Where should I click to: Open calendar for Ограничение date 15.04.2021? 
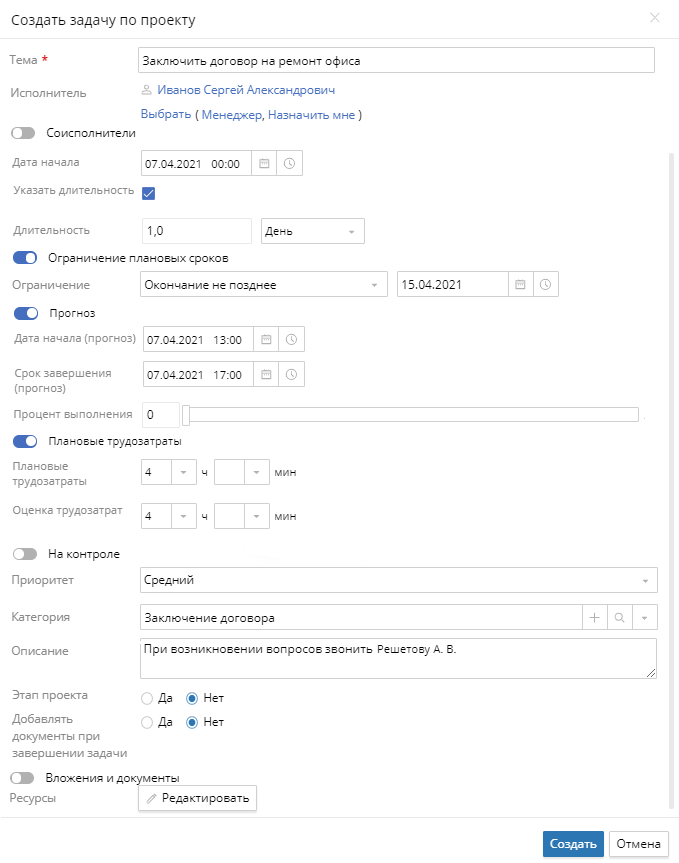pyautogui.click(x=520, y=285)
